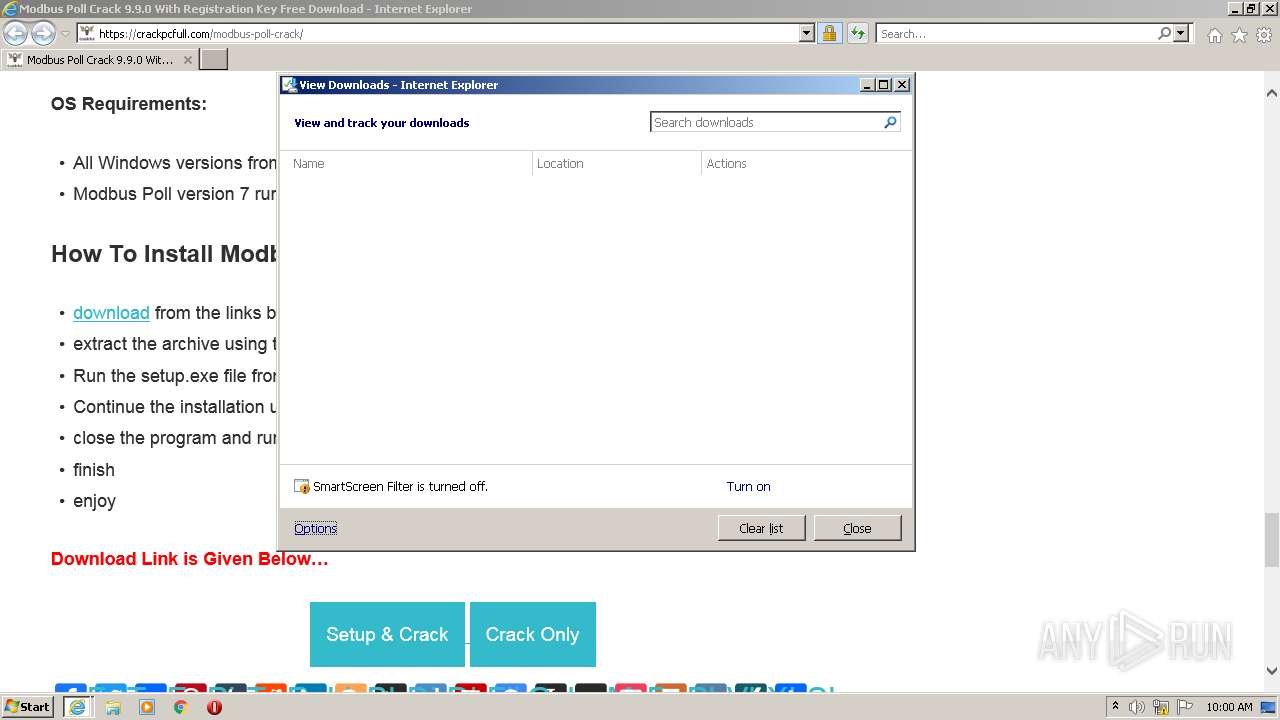Viewport: 1280px width, 720px height.
Task: Open Favorites star icon
Action: pos(1239,35)
